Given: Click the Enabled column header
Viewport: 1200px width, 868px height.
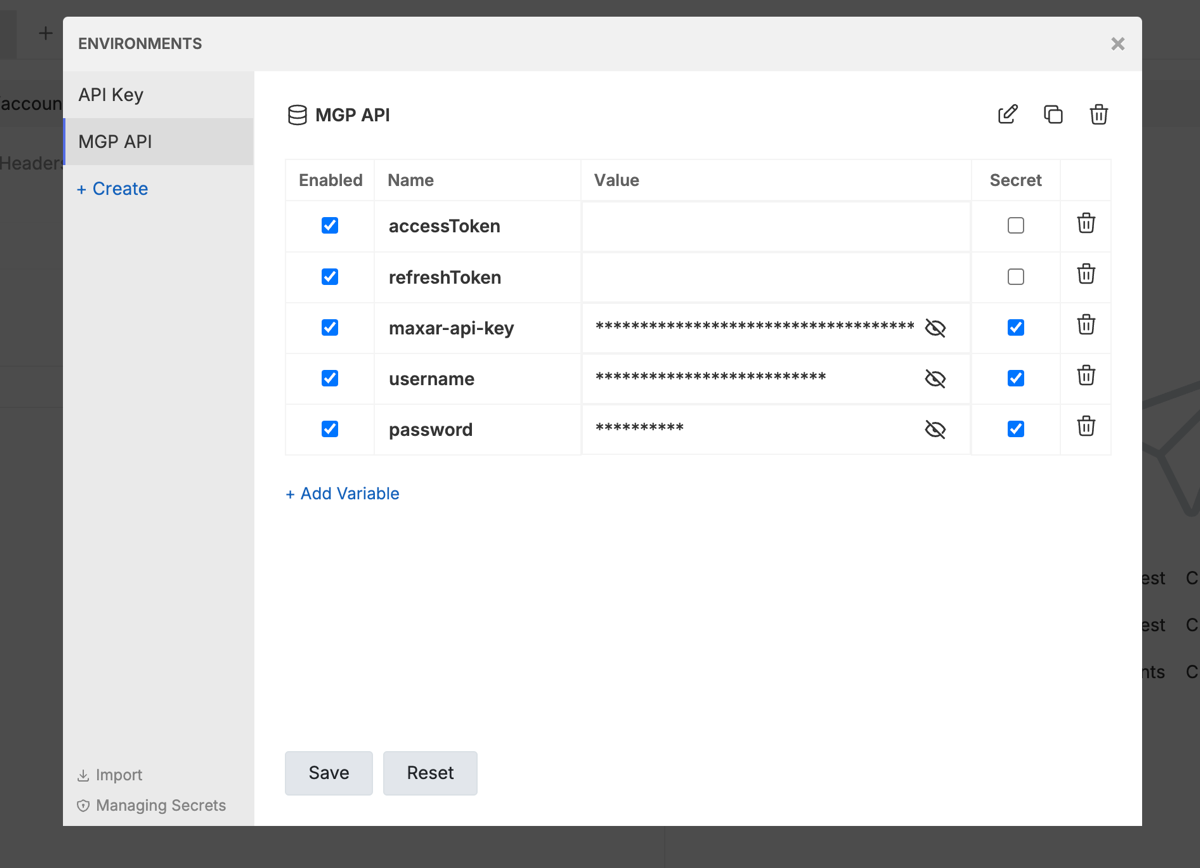Looking at the screenshot, I should 331,180.
